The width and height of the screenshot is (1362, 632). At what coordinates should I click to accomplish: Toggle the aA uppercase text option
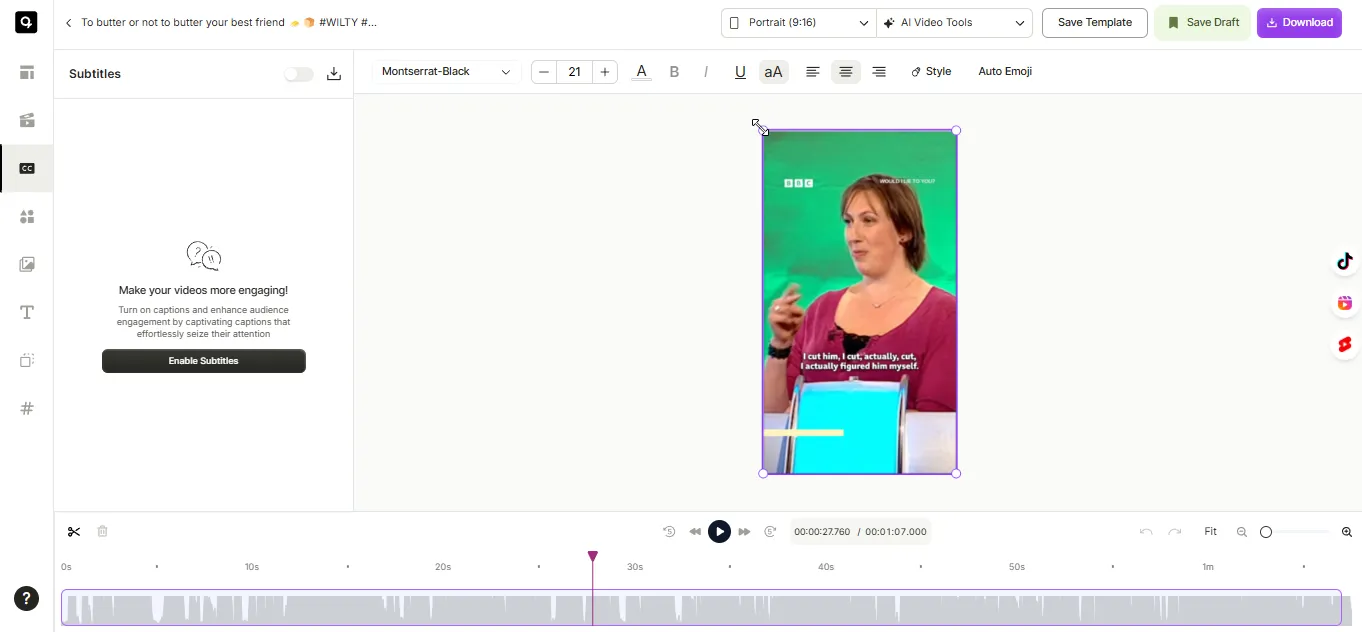pos(774,72)
